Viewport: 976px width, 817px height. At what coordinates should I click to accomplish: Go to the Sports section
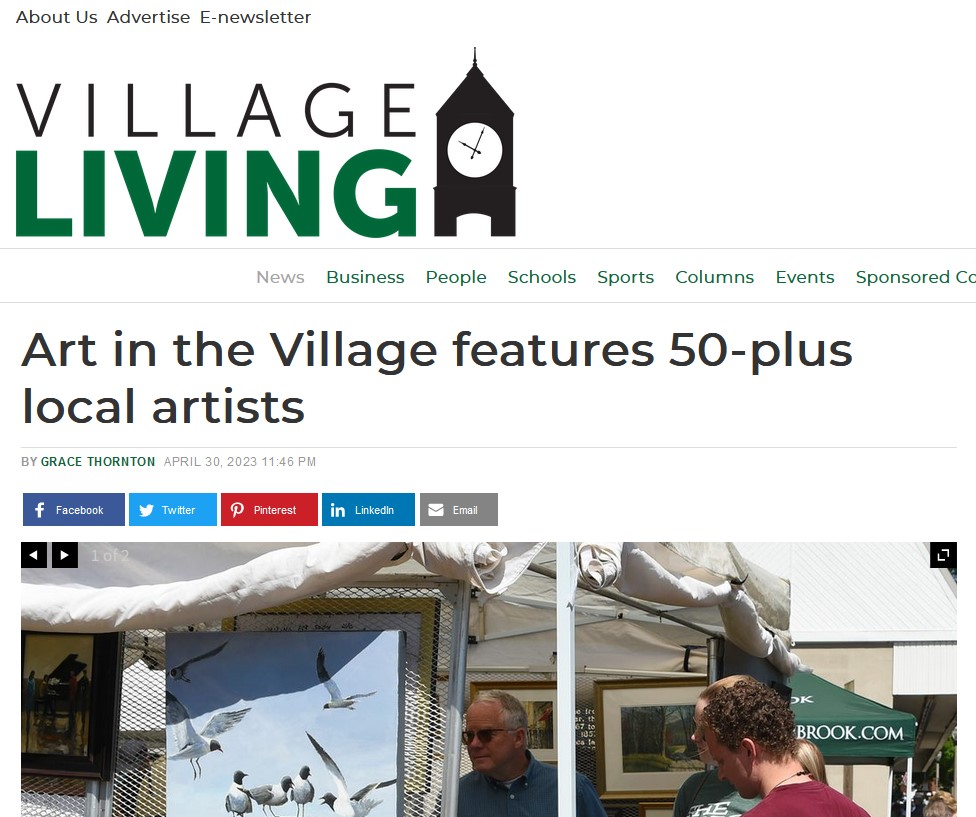coord(626,277)
